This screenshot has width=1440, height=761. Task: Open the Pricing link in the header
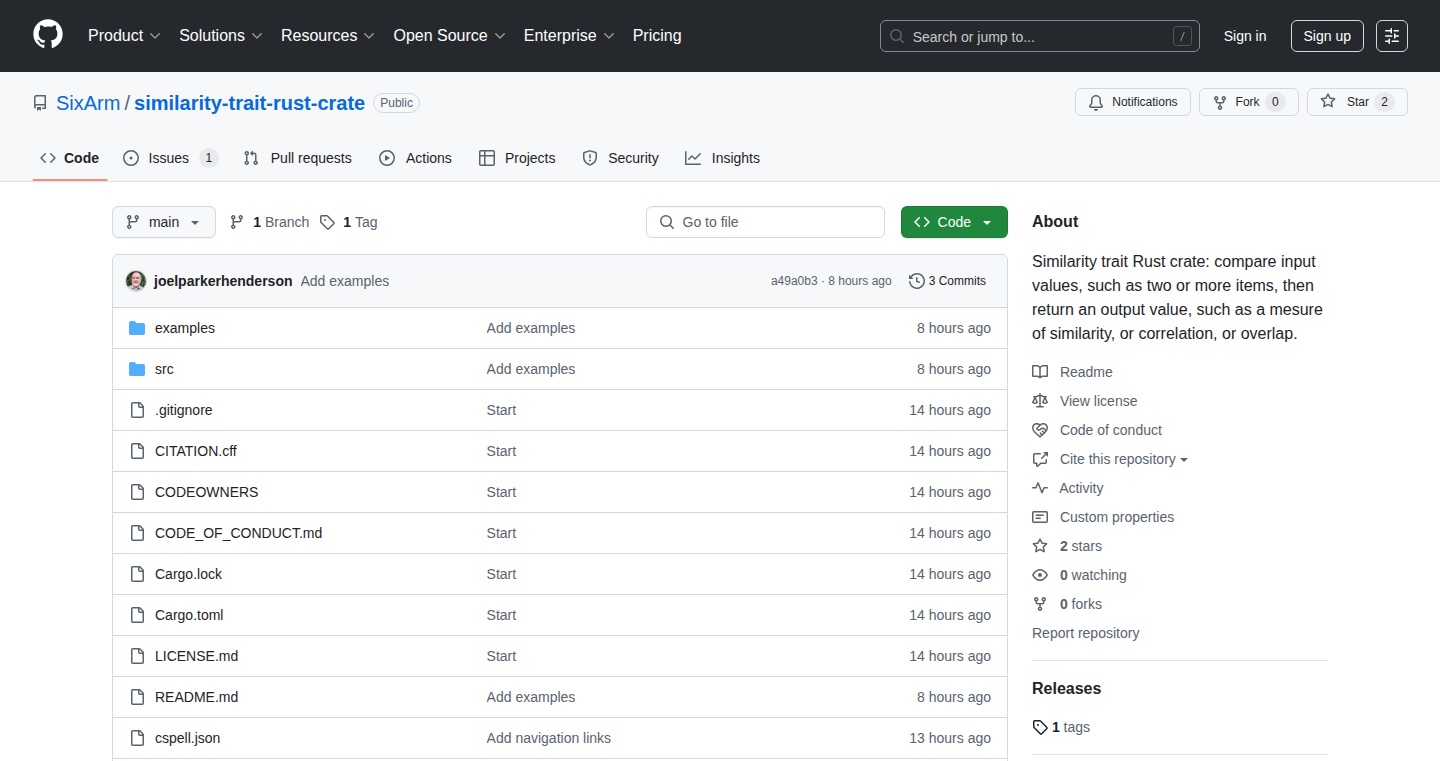pos(657,36)
